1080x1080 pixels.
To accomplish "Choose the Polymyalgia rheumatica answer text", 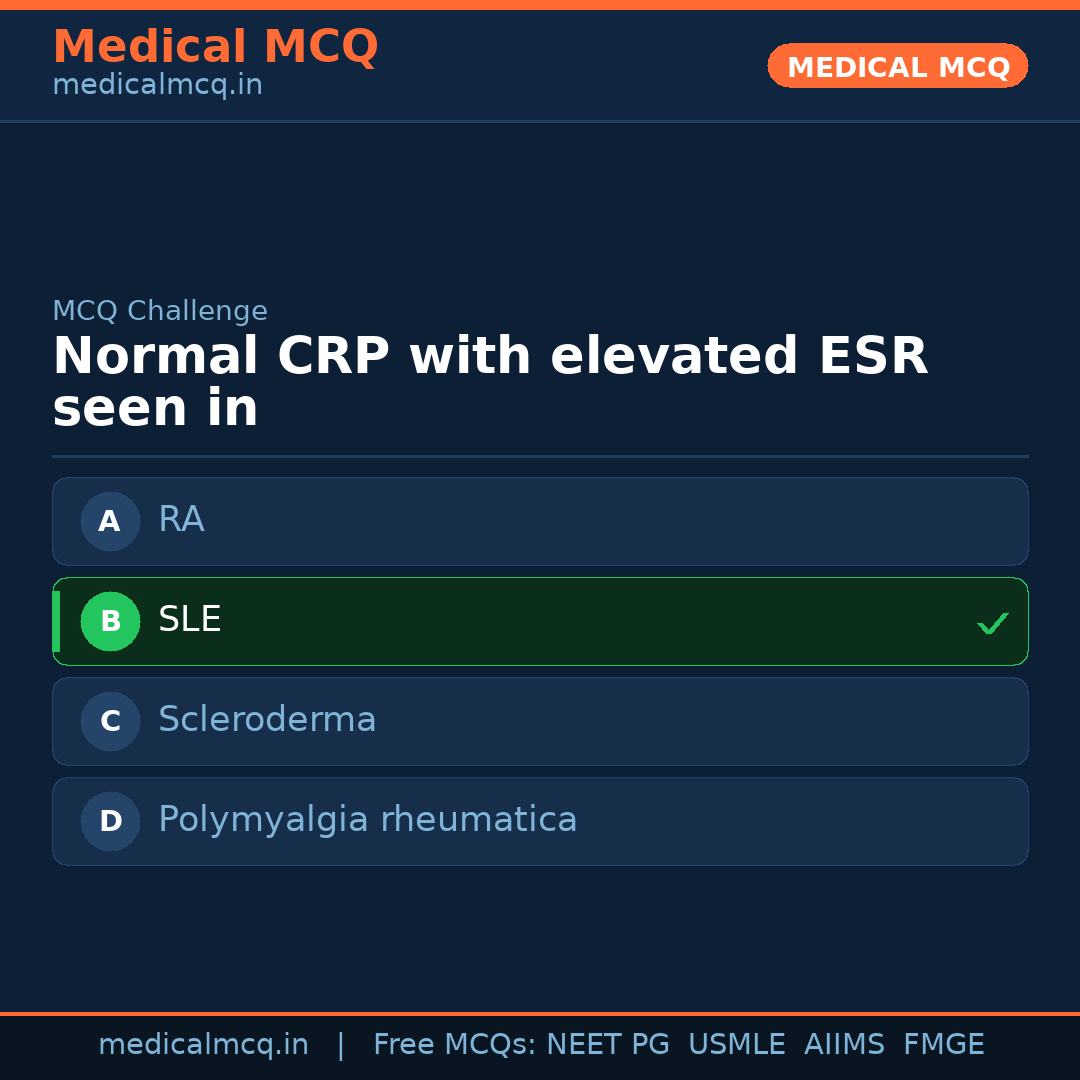I will point(367,820).
